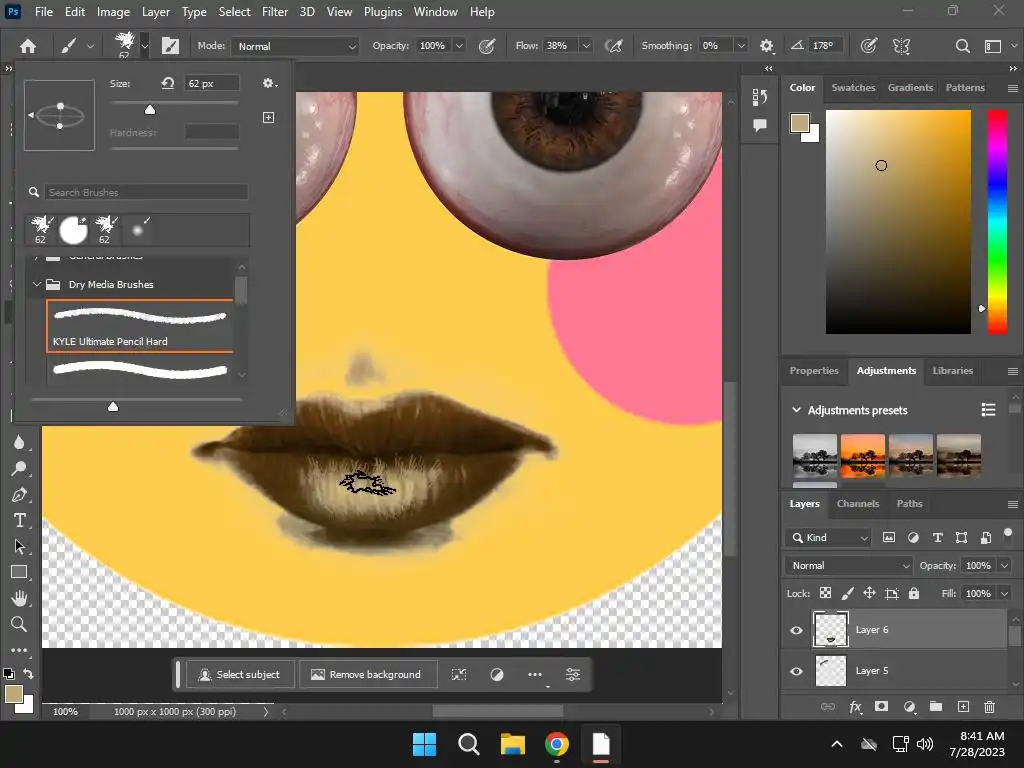Open the brush preset gear menu

tap(269, 84)
